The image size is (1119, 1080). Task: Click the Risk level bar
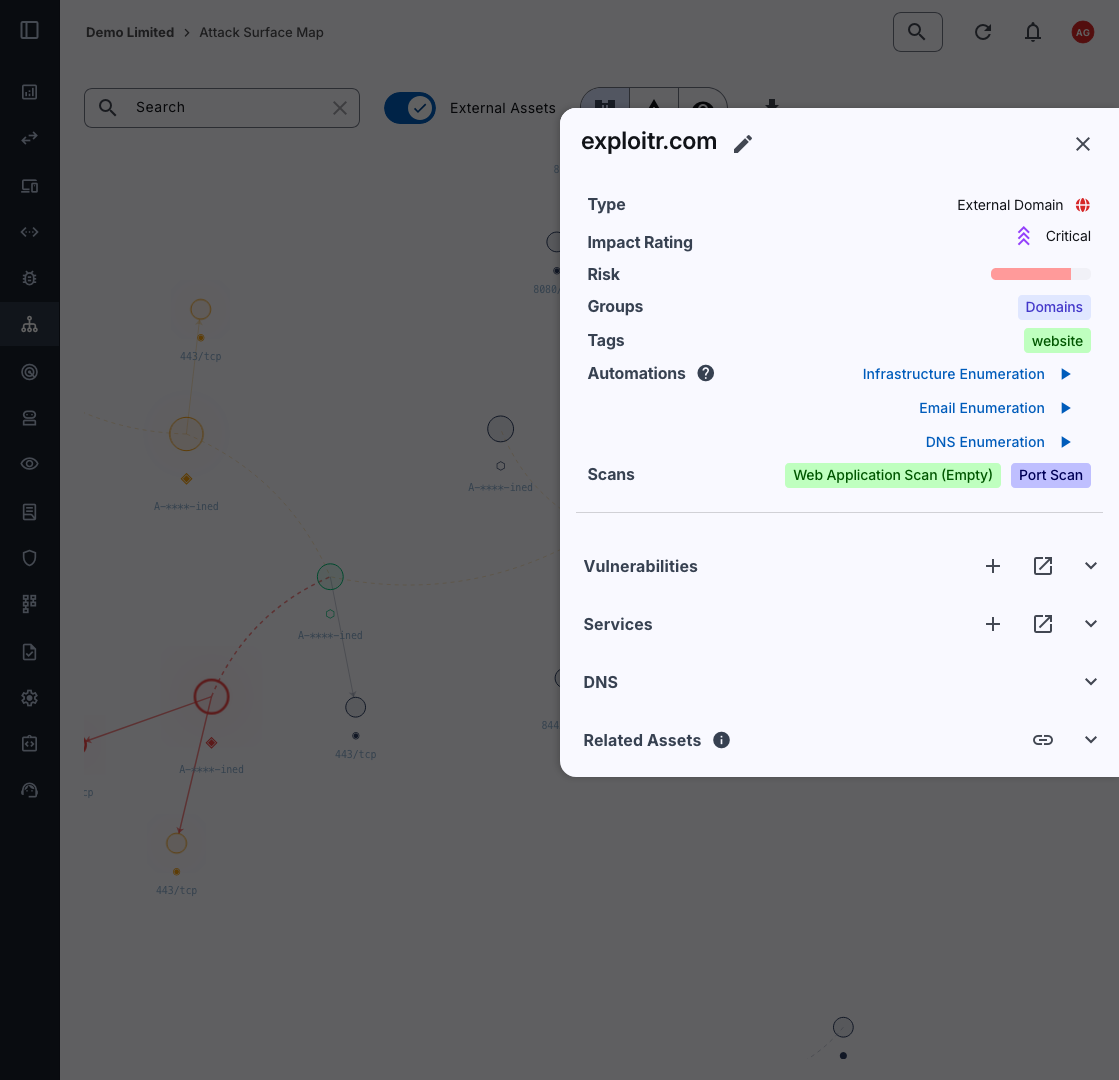1040,274
